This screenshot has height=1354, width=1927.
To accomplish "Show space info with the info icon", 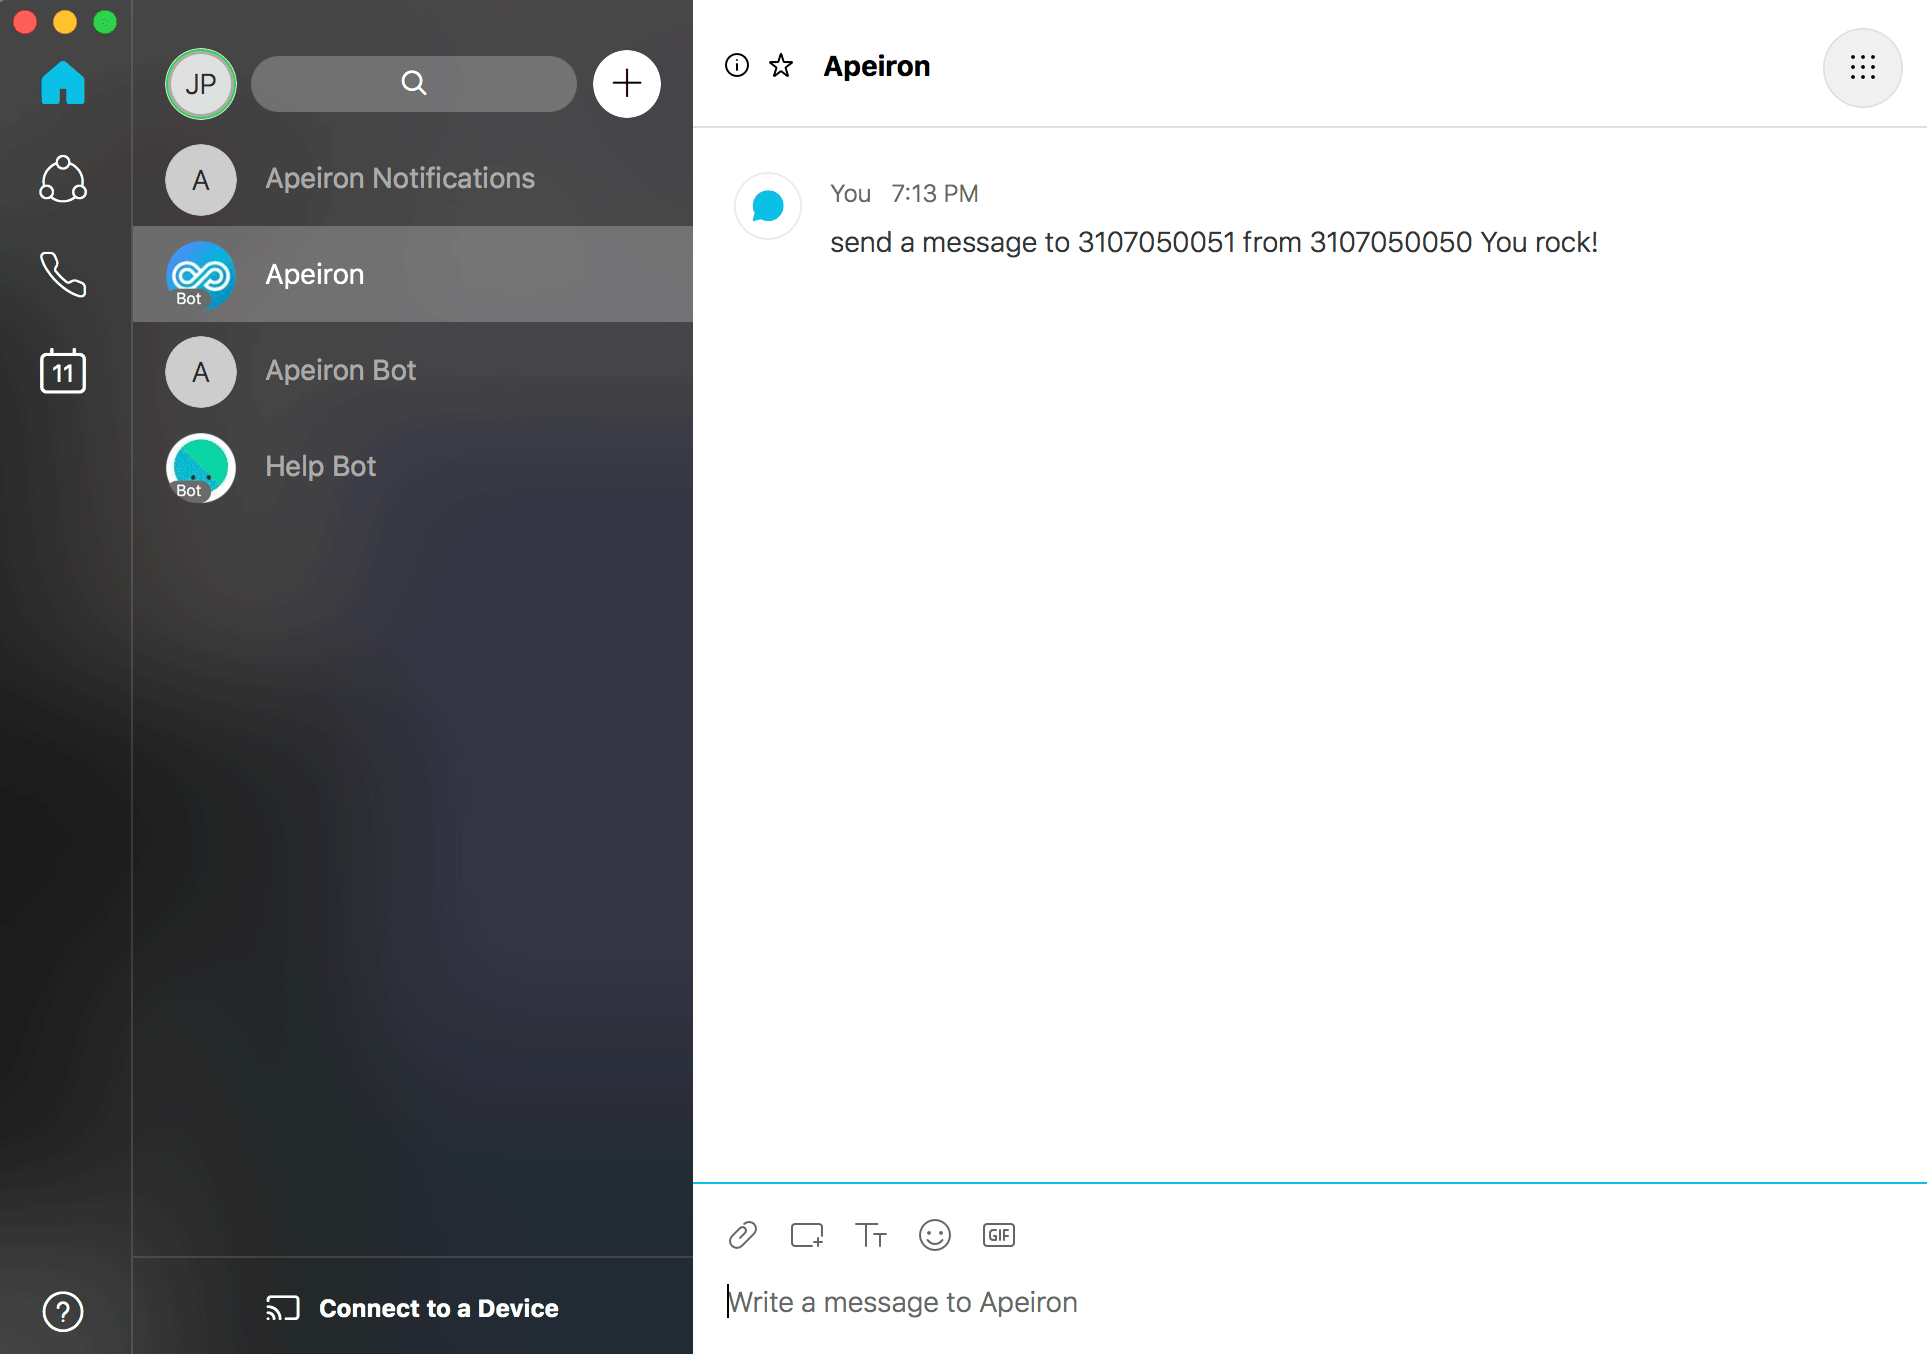I will pyautogui.click(x=737, y=66).
